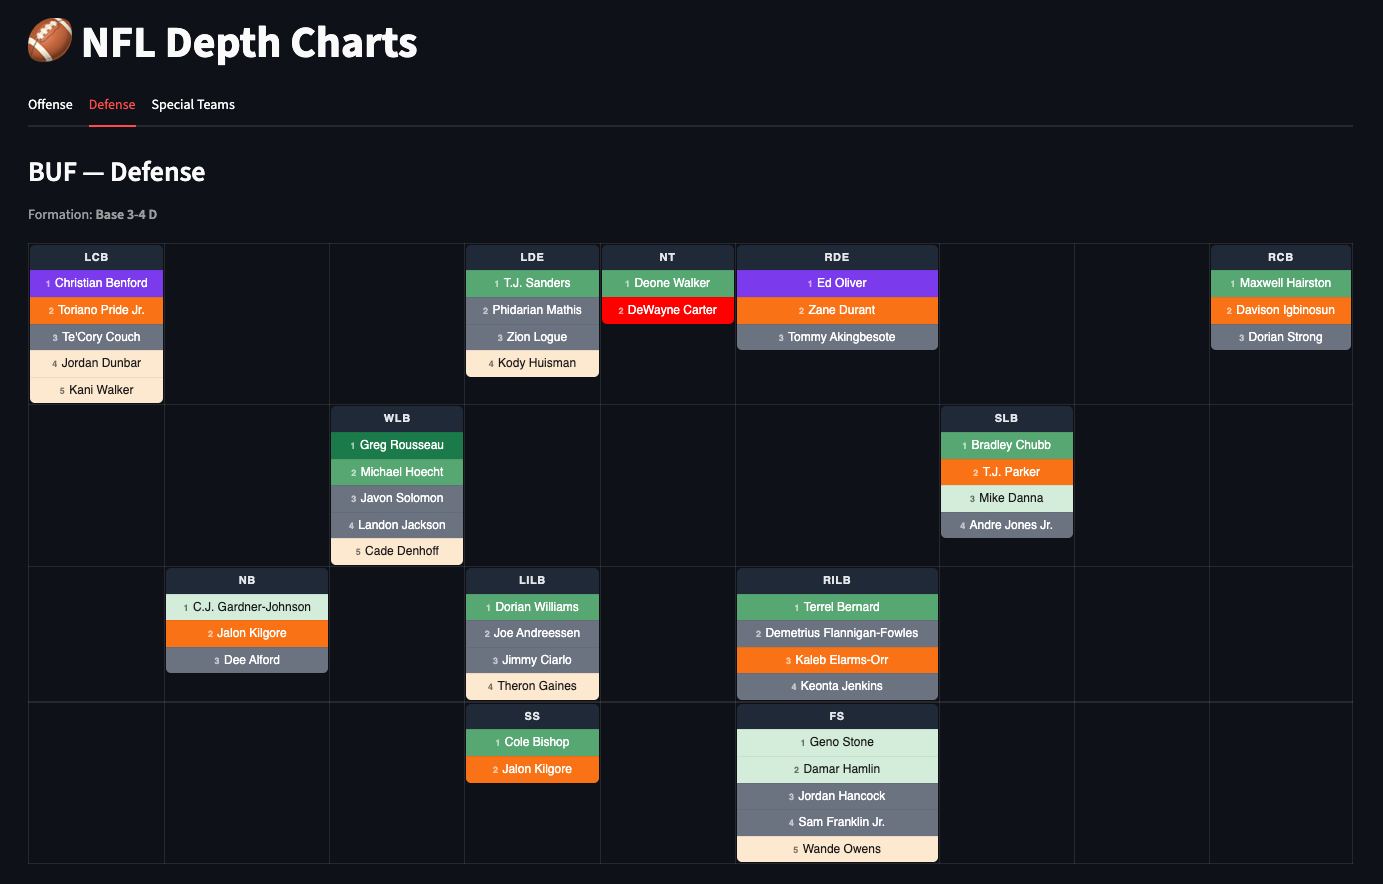Viewport: 1383px width, 884px height.
Task: Click Dorian Strong player cell
Action: click(x=1281, y=337)
